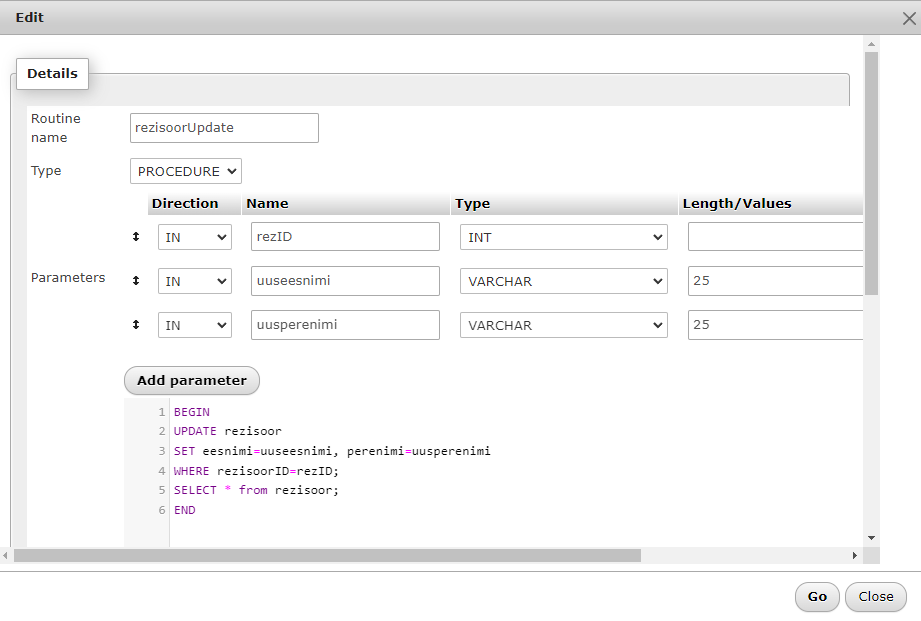Open the Direction dropdown for rezID
This screenshot has width=921, height=621.
[195, 237]
